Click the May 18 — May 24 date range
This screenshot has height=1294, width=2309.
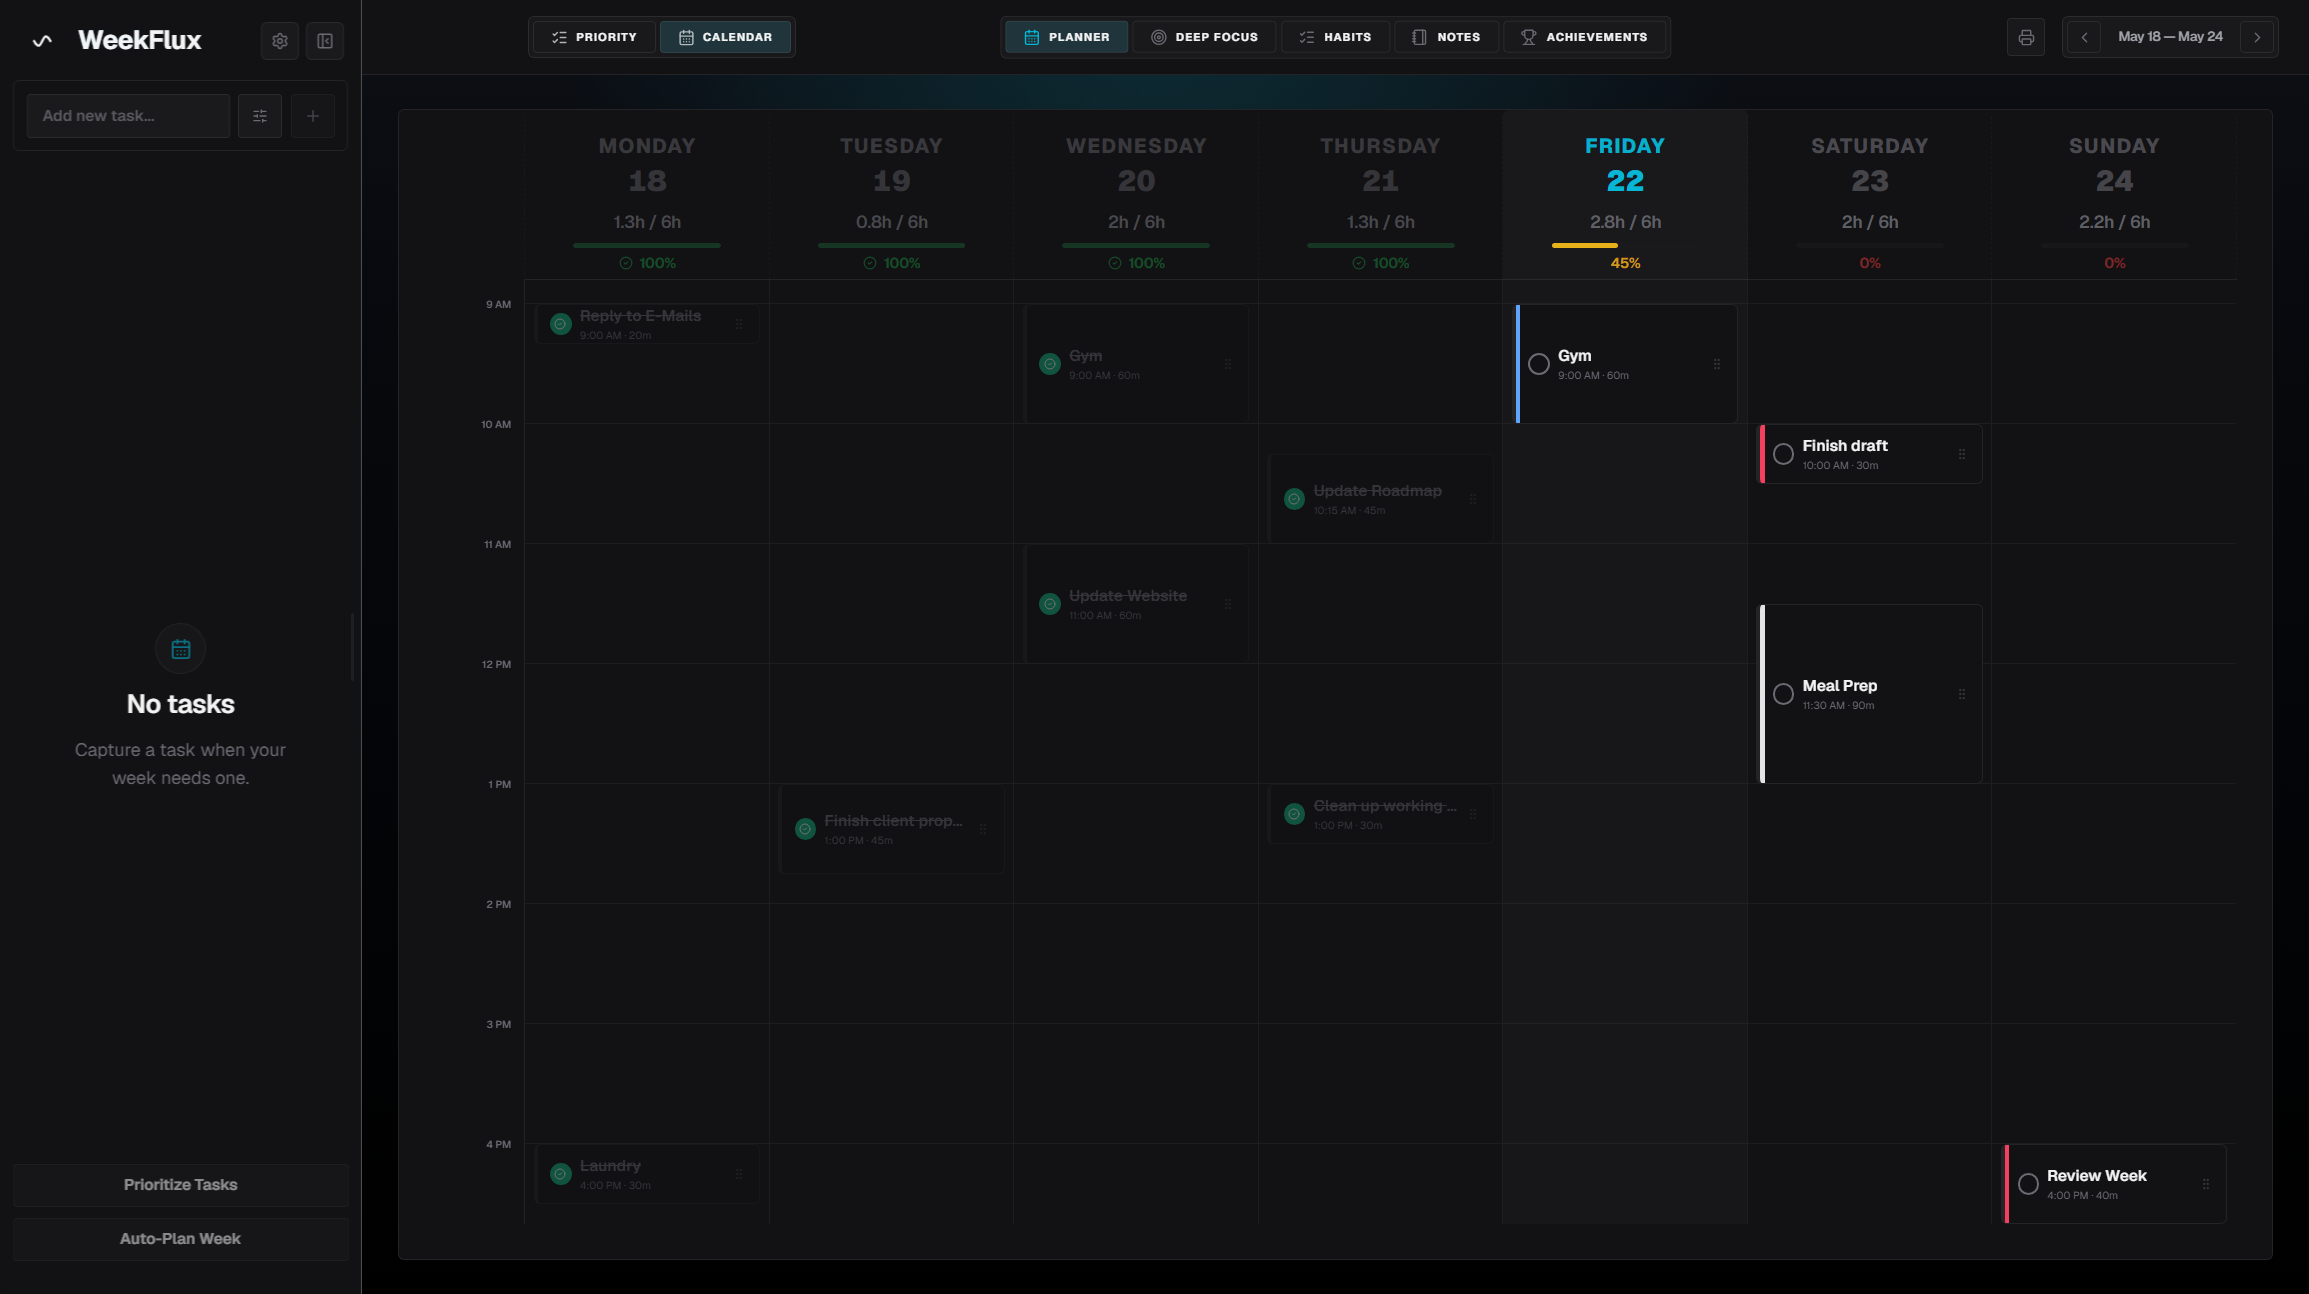2170,37
